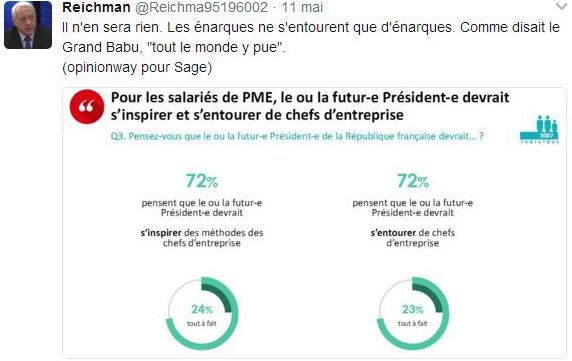Click the (opinionway pour Sage) text line

coord(137,67)
